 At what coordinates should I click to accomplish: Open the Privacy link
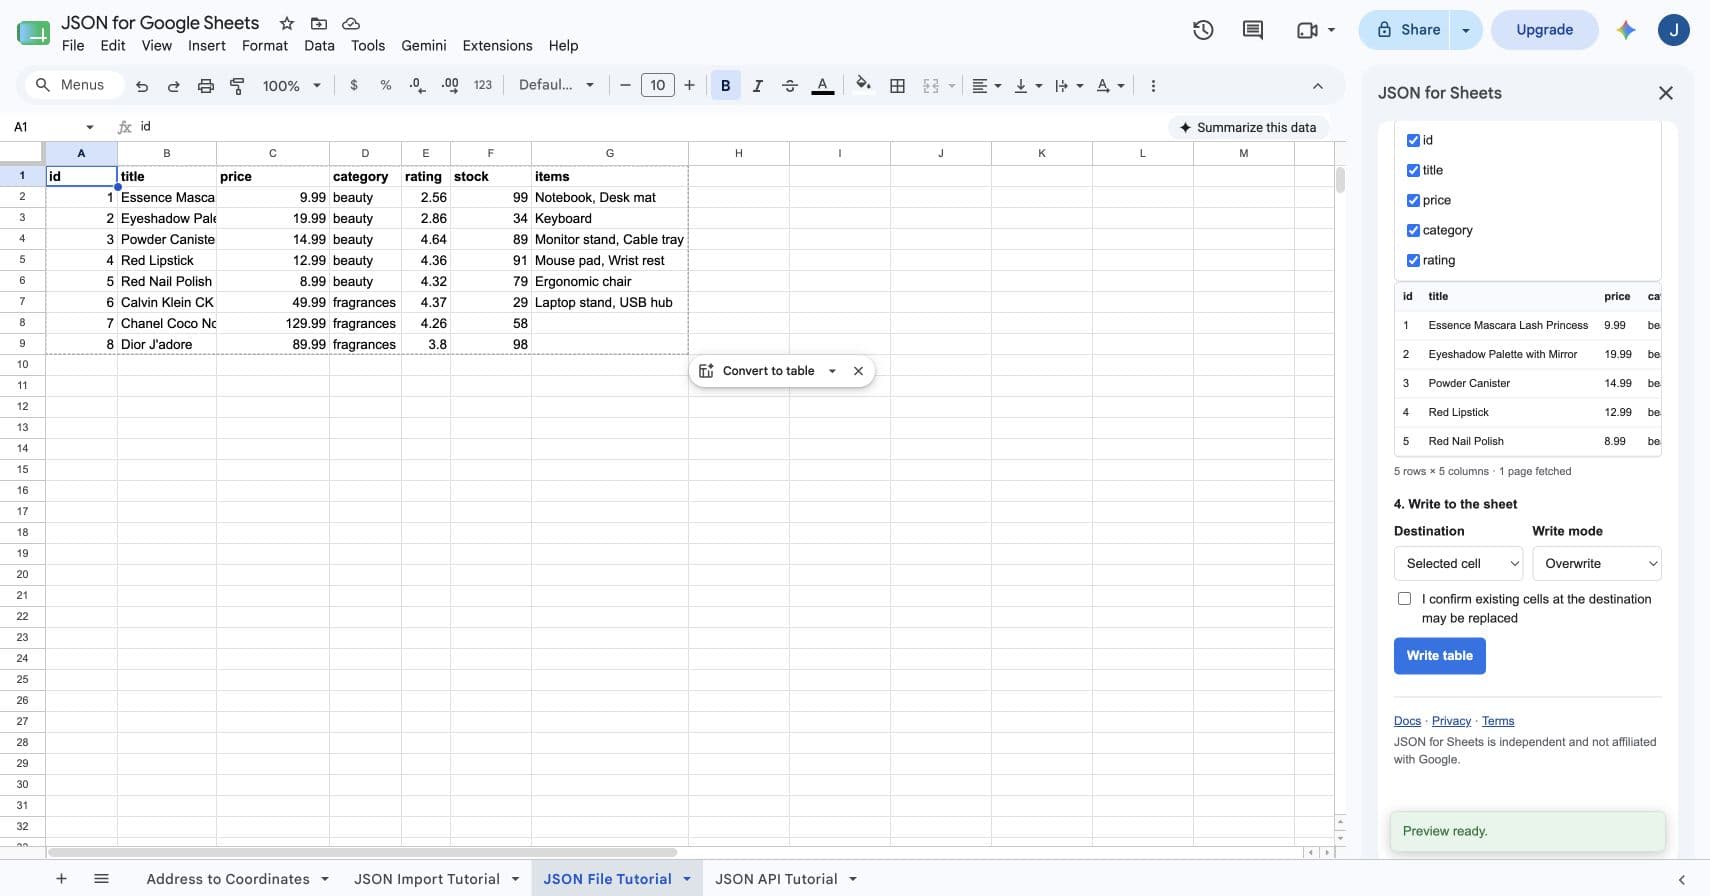pyautogui.click(x=1451, y=721)
